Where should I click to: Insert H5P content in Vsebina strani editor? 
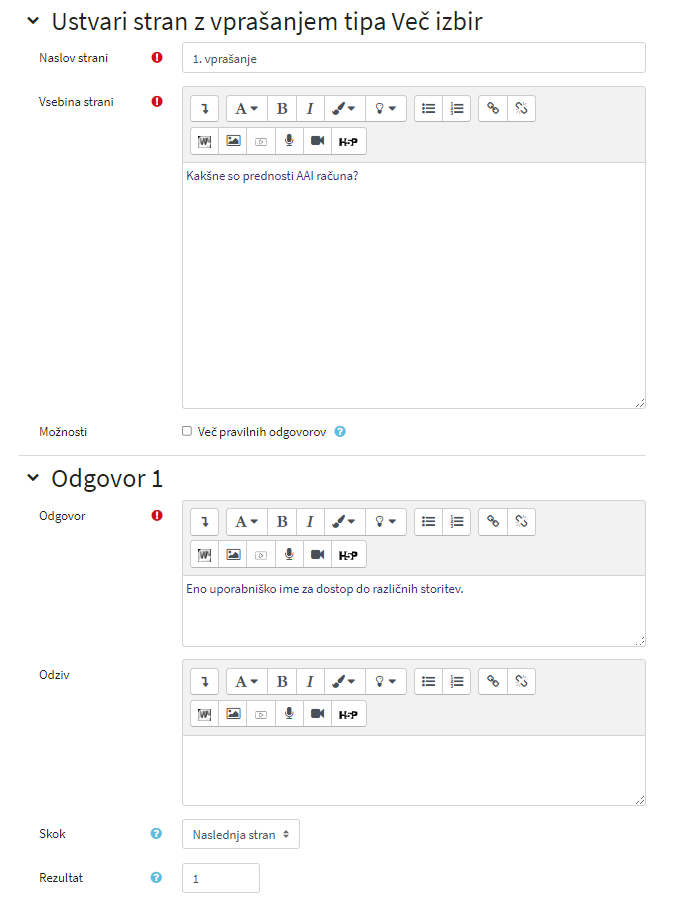coord(349,141)
